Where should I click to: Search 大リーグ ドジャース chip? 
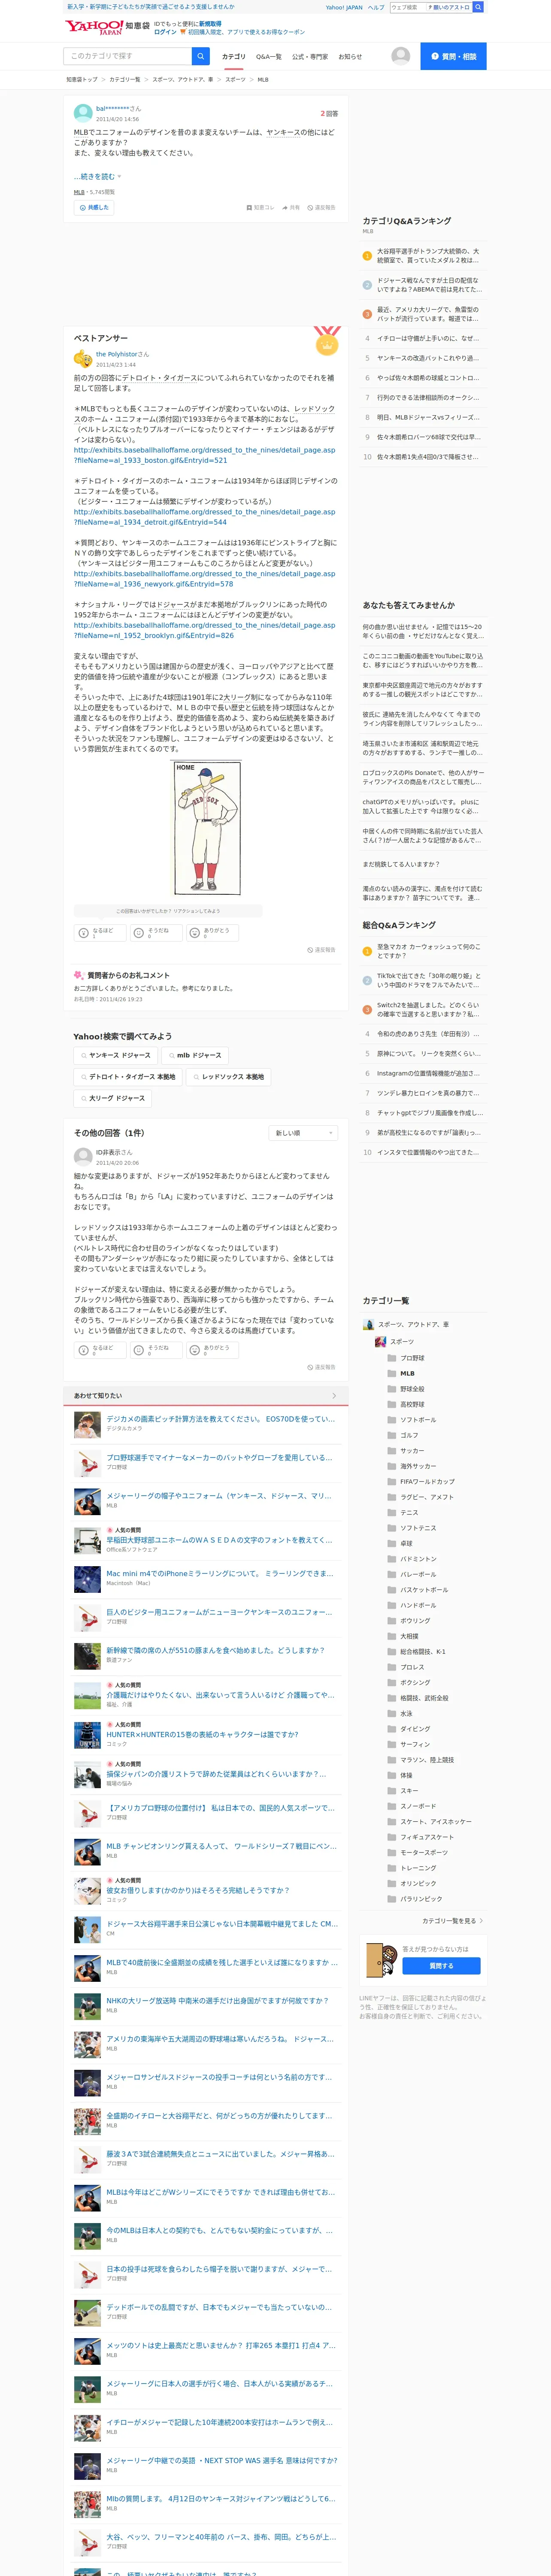pos(112,1098)
